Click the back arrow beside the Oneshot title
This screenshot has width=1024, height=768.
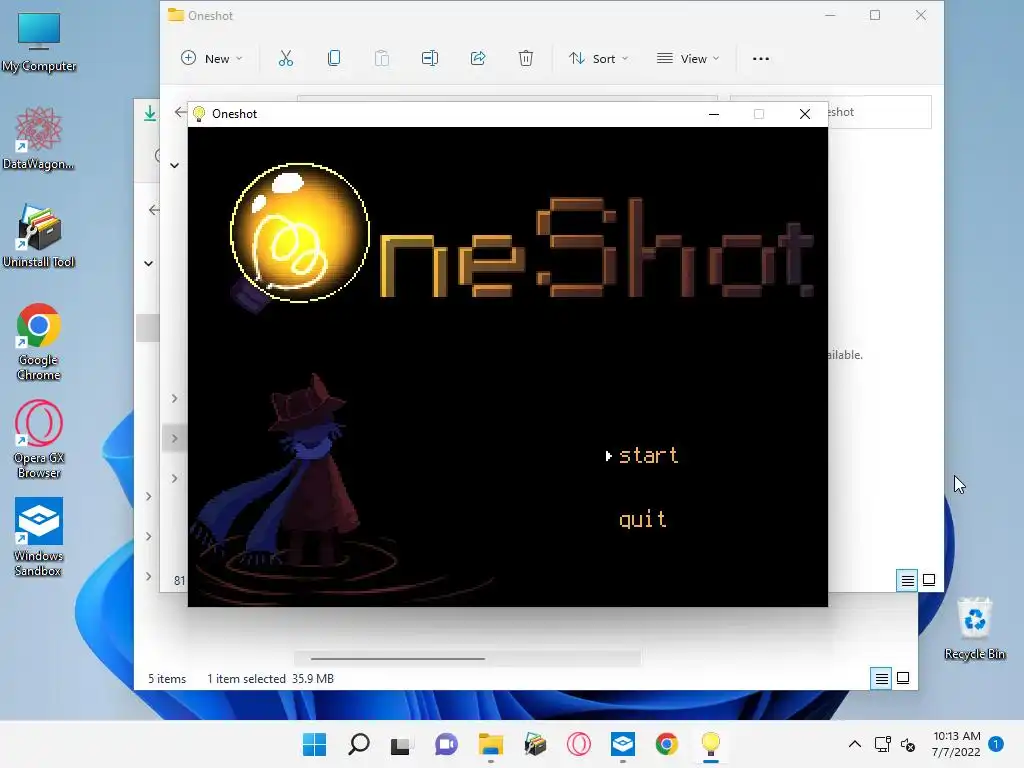tap(181, 112)
